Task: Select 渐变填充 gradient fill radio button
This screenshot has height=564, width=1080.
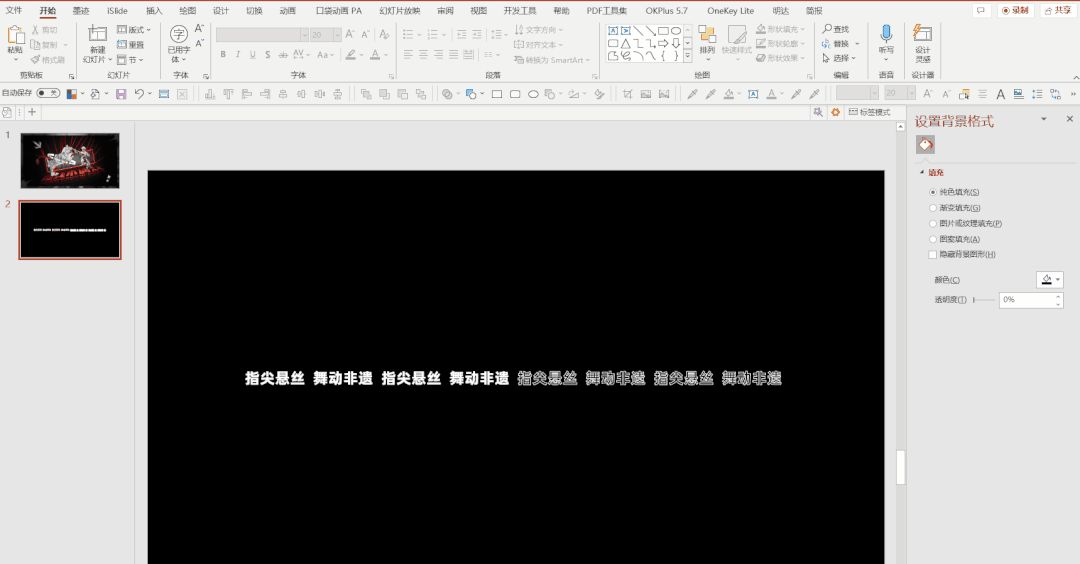Action: coord(933,208)
